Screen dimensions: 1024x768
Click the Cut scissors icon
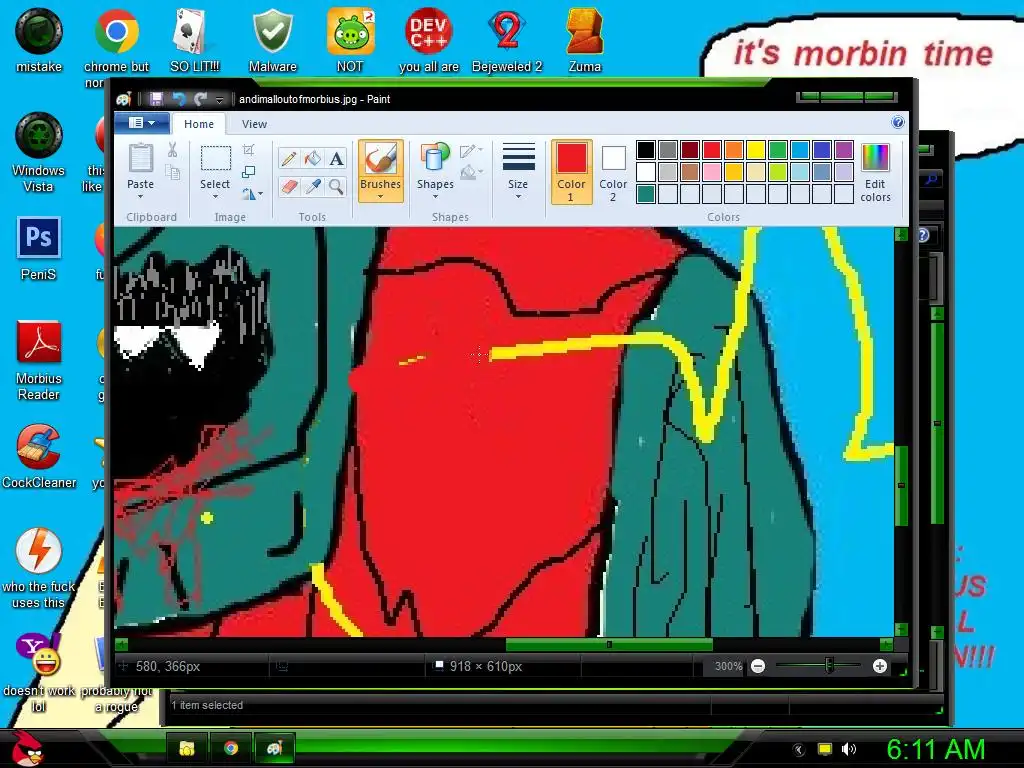172,150
